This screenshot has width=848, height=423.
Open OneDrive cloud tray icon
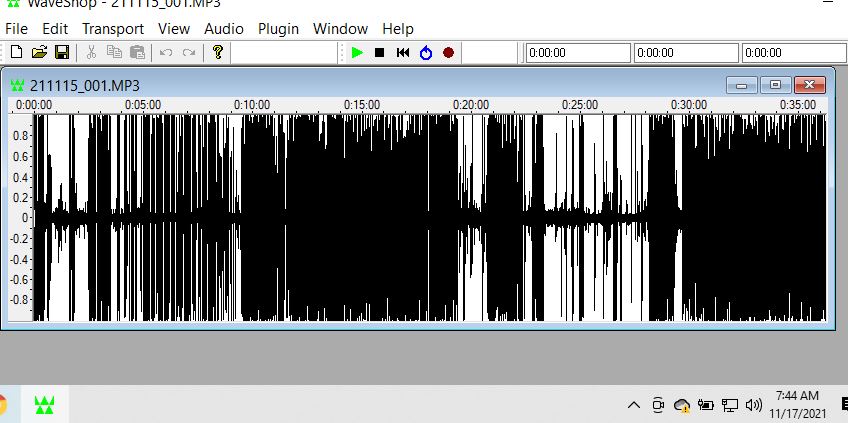(682, 405)
